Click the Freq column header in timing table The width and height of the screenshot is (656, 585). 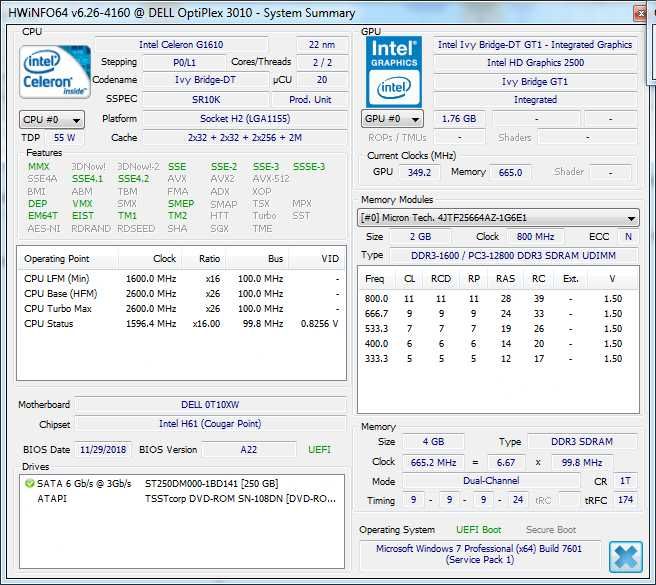point(374,279)
